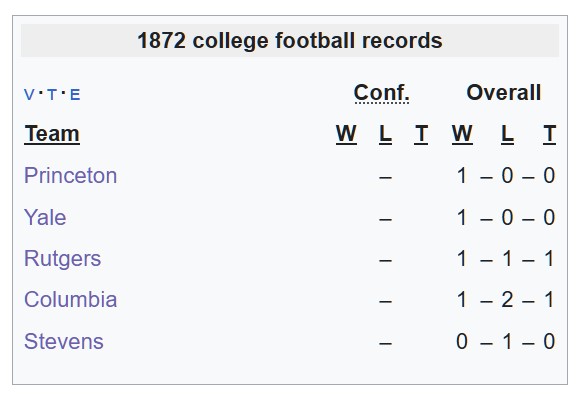Image resolution: width=578 pixels, height=398 pixels.
Task: Click the Team column header
Action: click(x=52, y=134)
